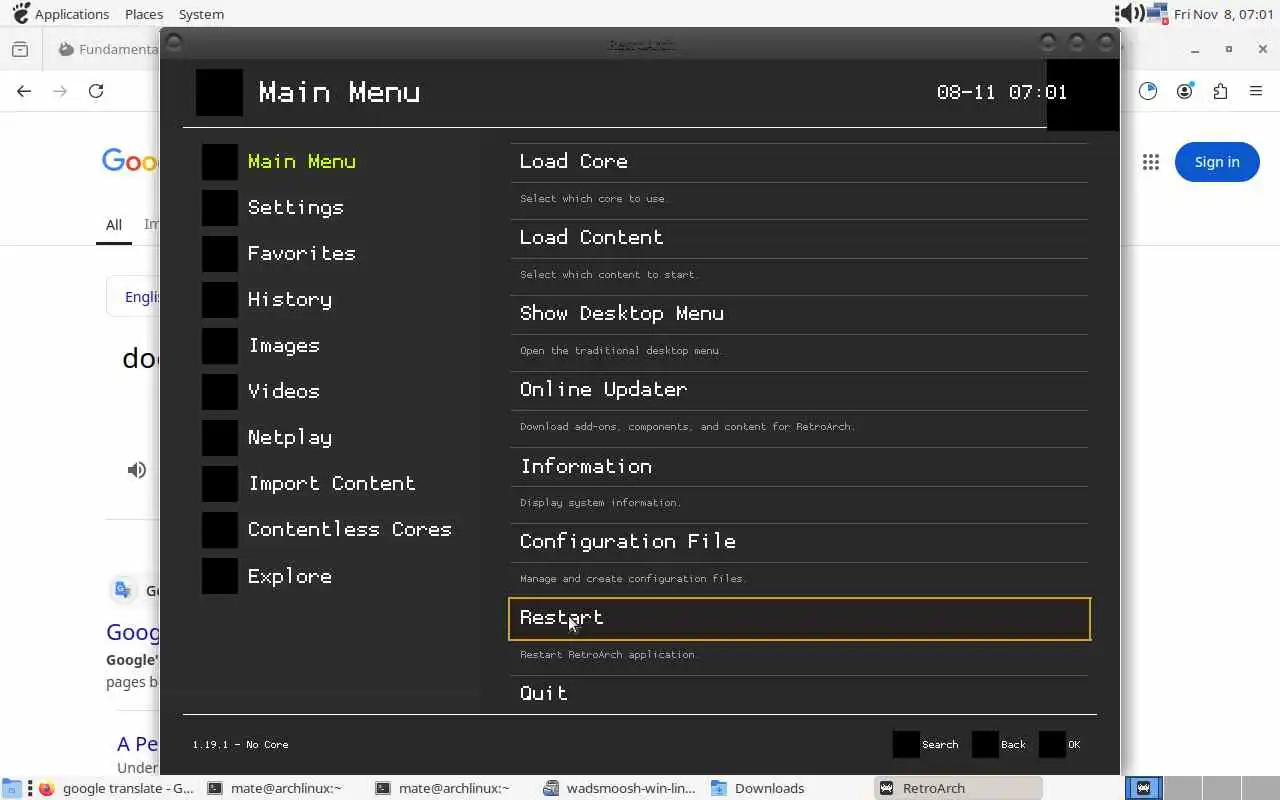Screen dimensions: 1280x800
Task: Open Show Desktop Menu entry
Action: (x=799, y=314)
